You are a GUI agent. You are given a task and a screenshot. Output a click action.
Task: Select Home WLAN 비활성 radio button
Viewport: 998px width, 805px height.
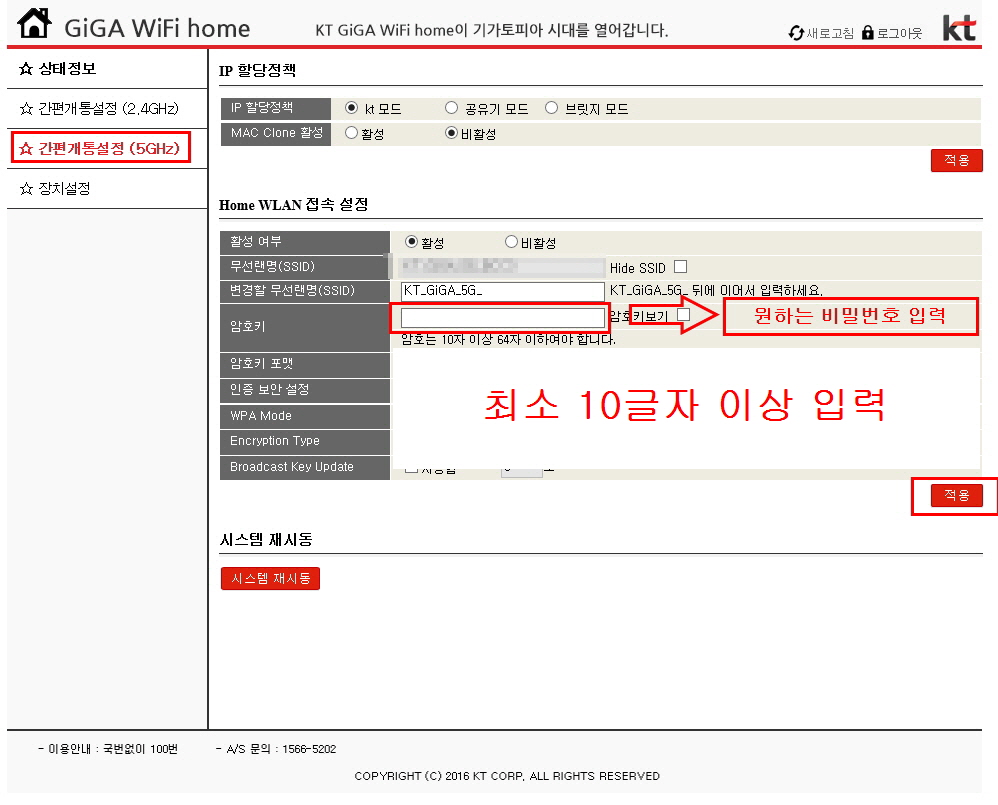coord(511,242)
